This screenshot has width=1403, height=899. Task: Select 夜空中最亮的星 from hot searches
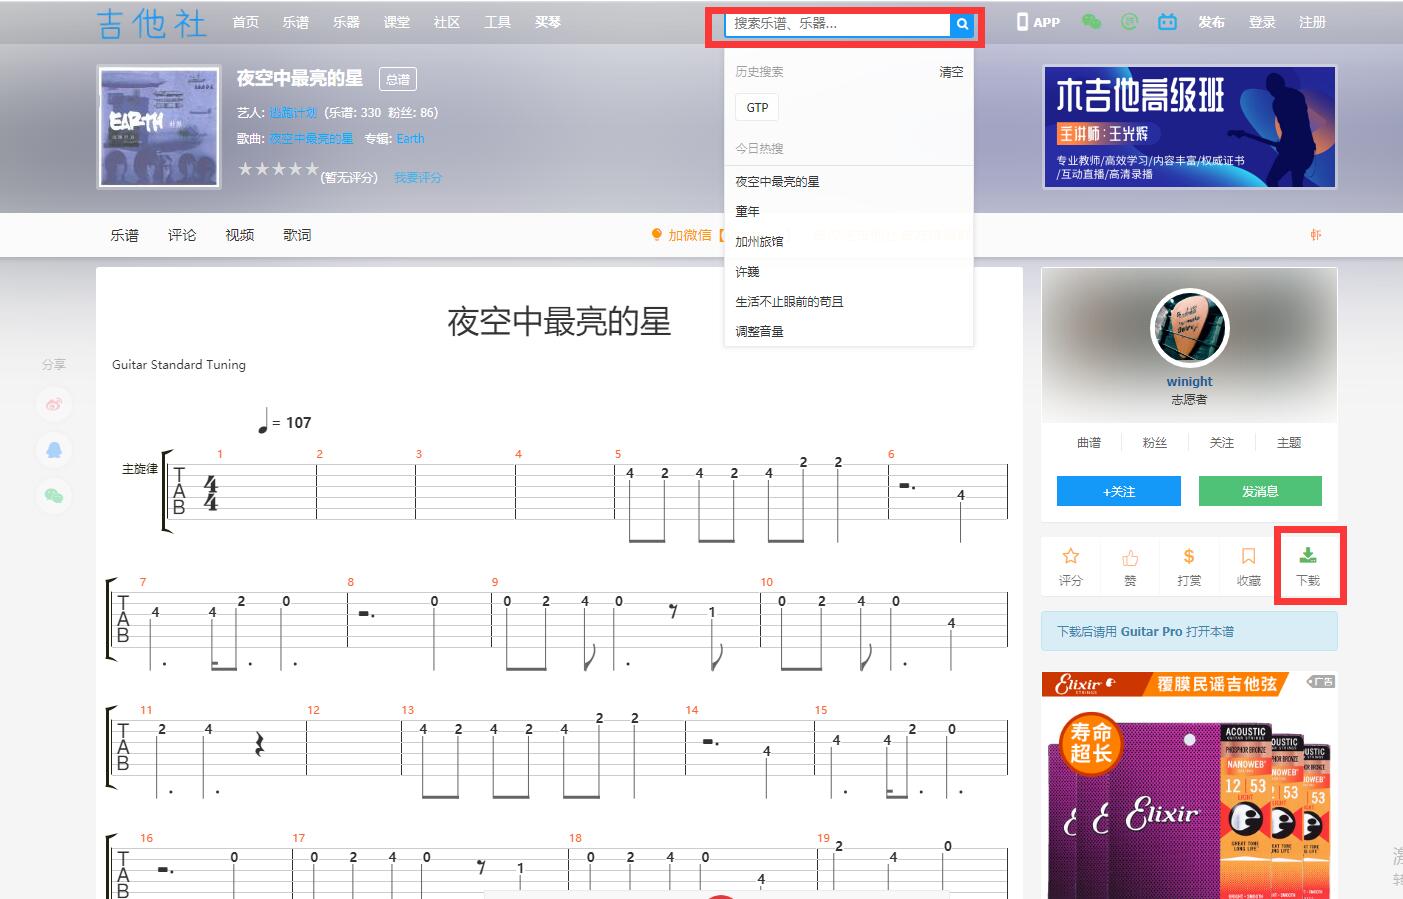click(x=779, y=182)
